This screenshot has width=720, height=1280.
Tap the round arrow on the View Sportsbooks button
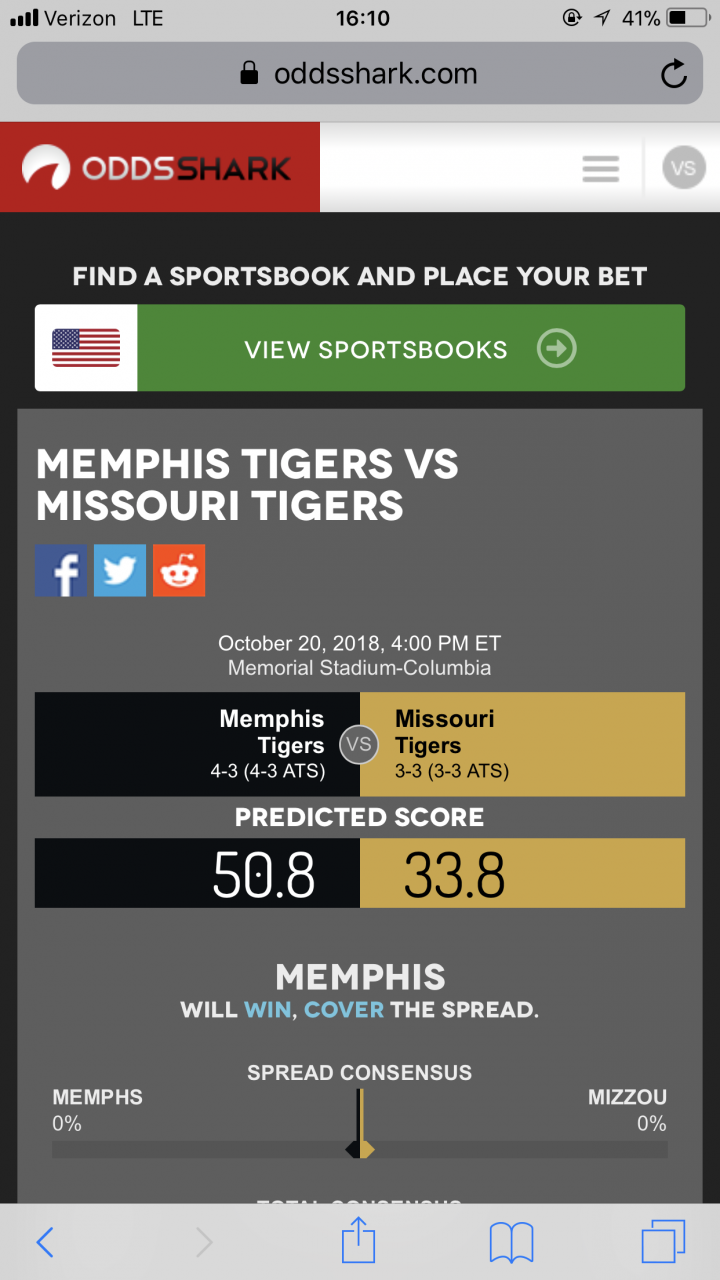[x=557, y=348]
